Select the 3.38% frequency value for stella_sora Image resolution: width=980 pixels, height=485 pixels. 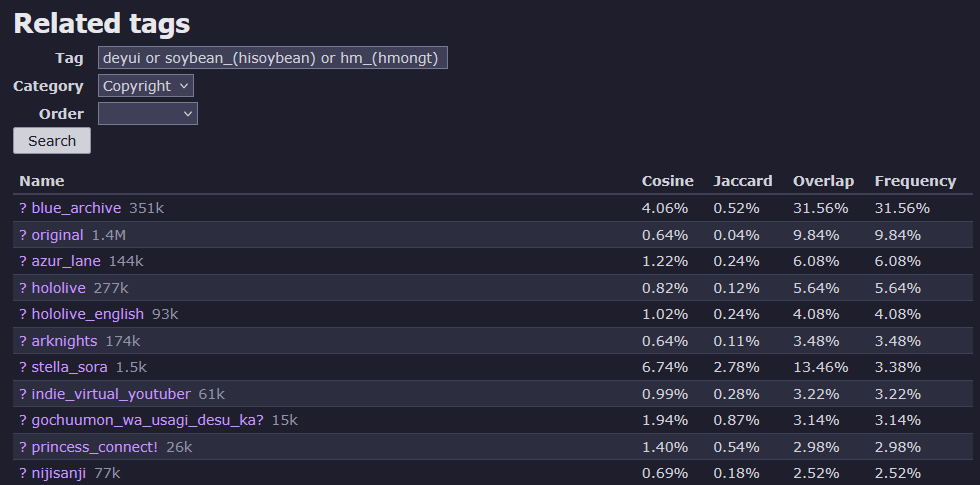[898, 368]
